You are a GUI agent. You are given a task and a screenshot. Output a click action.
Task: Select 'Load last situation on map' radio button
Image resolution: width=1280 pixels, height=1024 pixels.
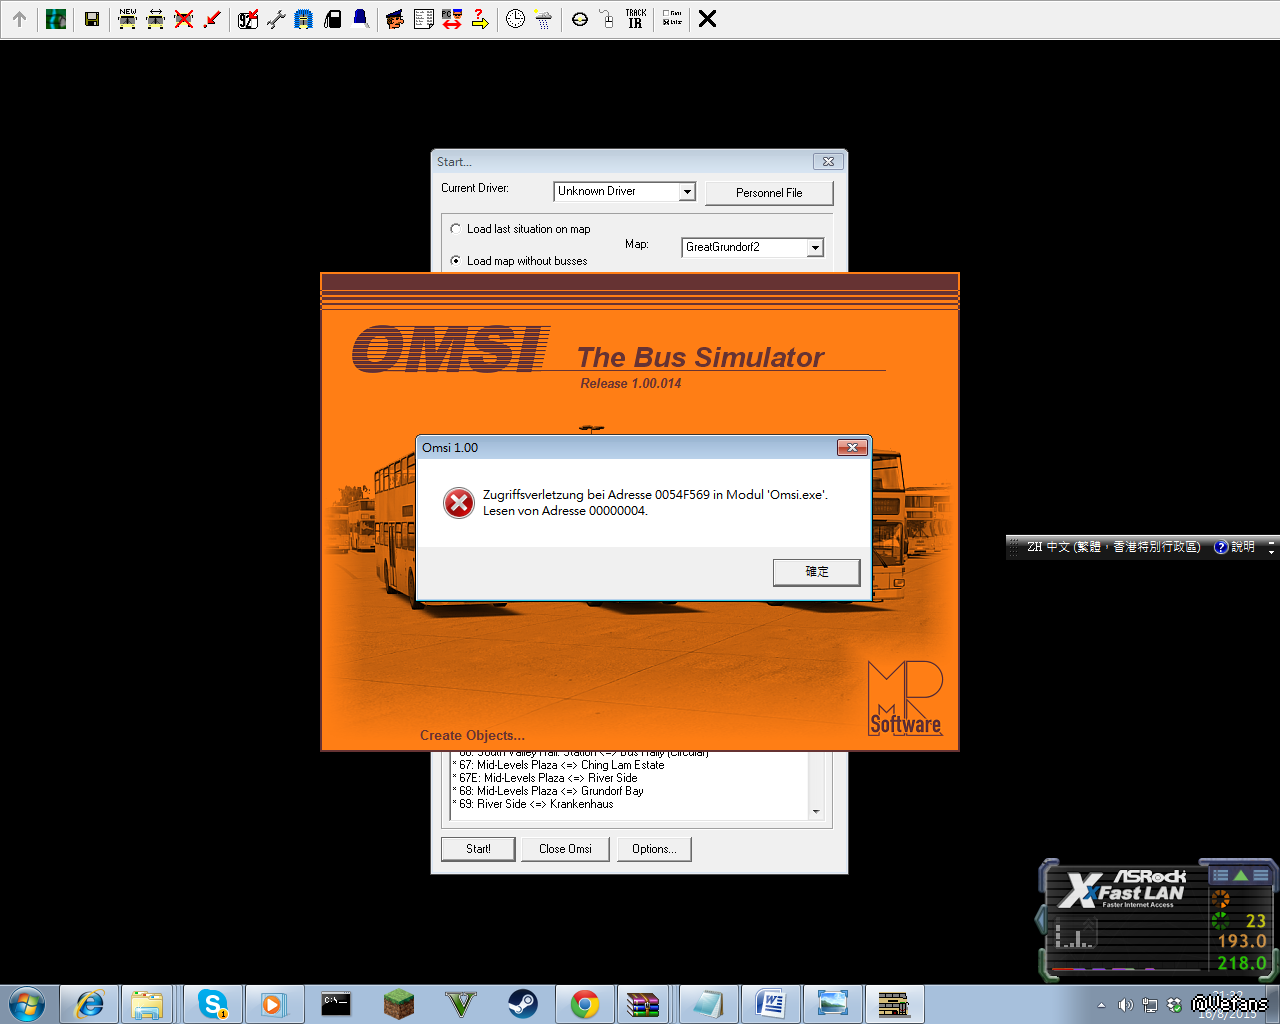click(456, 229)
